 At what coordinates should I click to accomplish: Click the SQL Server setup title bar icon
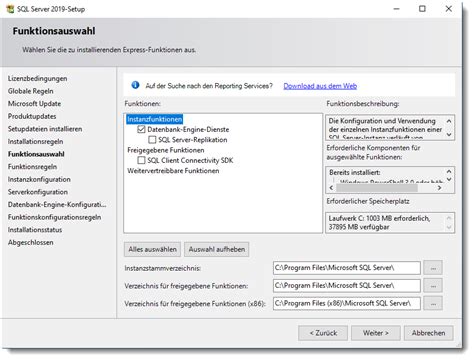(11, 9)
